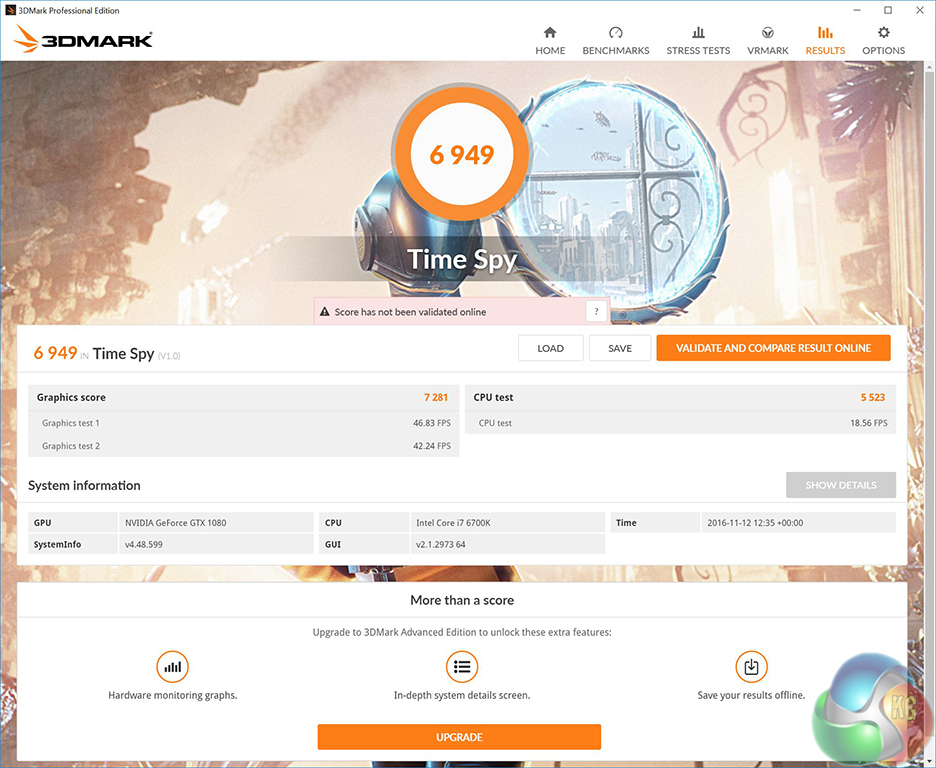The width and height of the screenshot is (936, 768).
Task: Click the 6 949 in Time Spy heading
Action: pyautogui.click(x=107, y=353)
